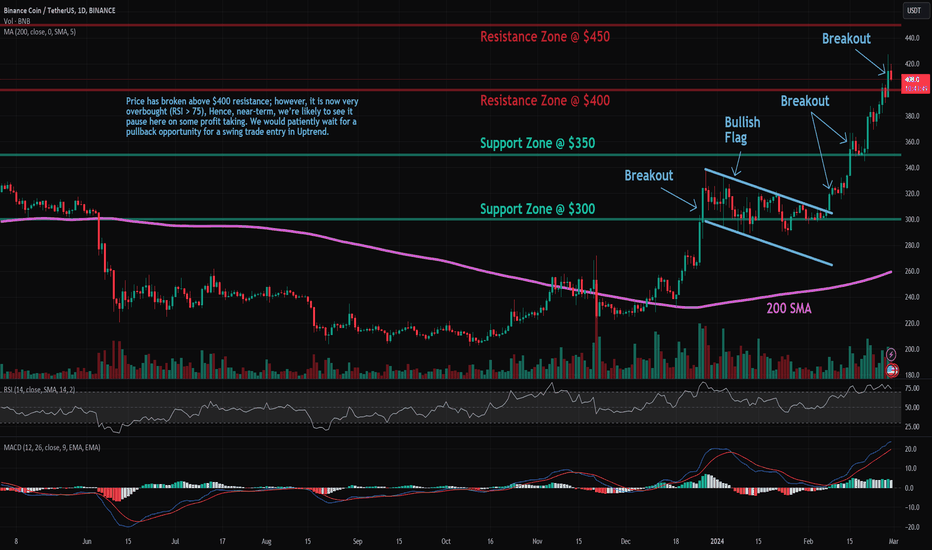Click the red current price label on price axis

915,84
